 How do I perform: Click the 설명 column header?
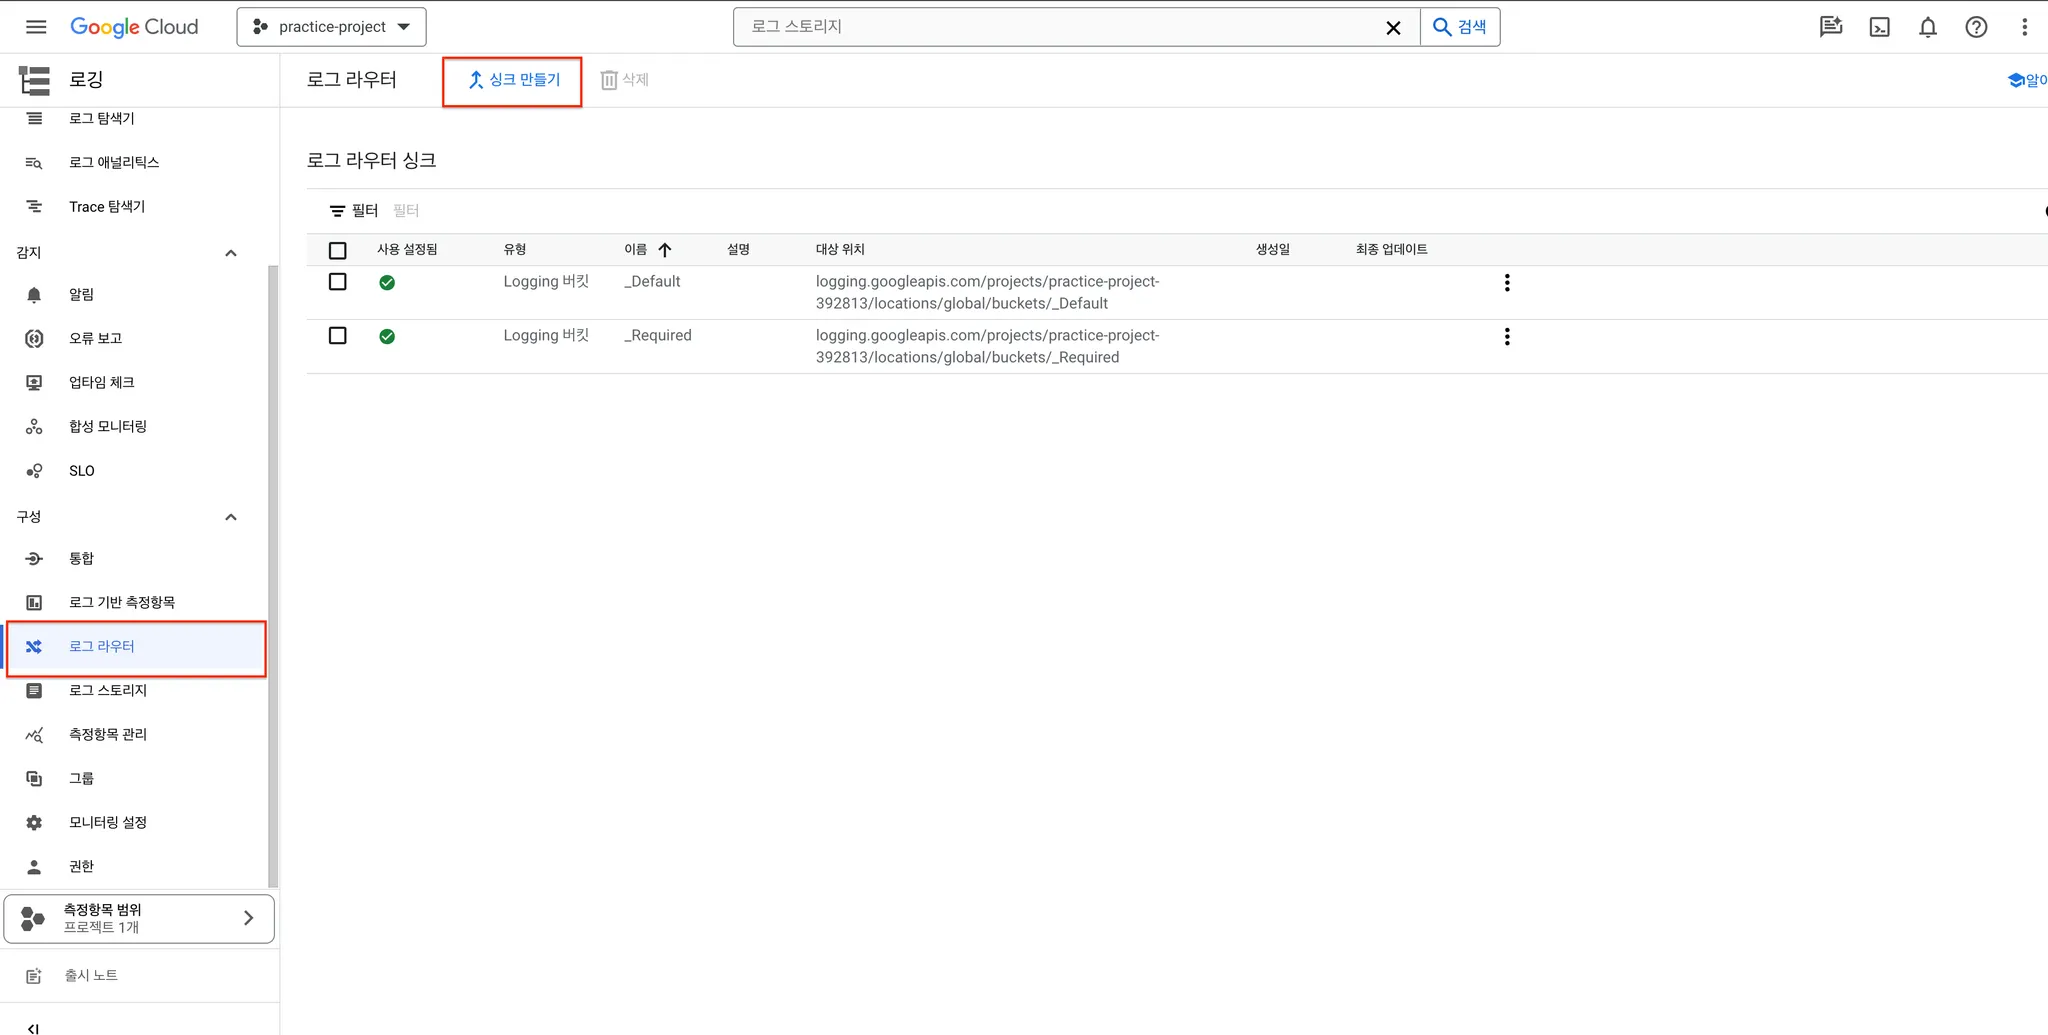[x=739, y=250]
